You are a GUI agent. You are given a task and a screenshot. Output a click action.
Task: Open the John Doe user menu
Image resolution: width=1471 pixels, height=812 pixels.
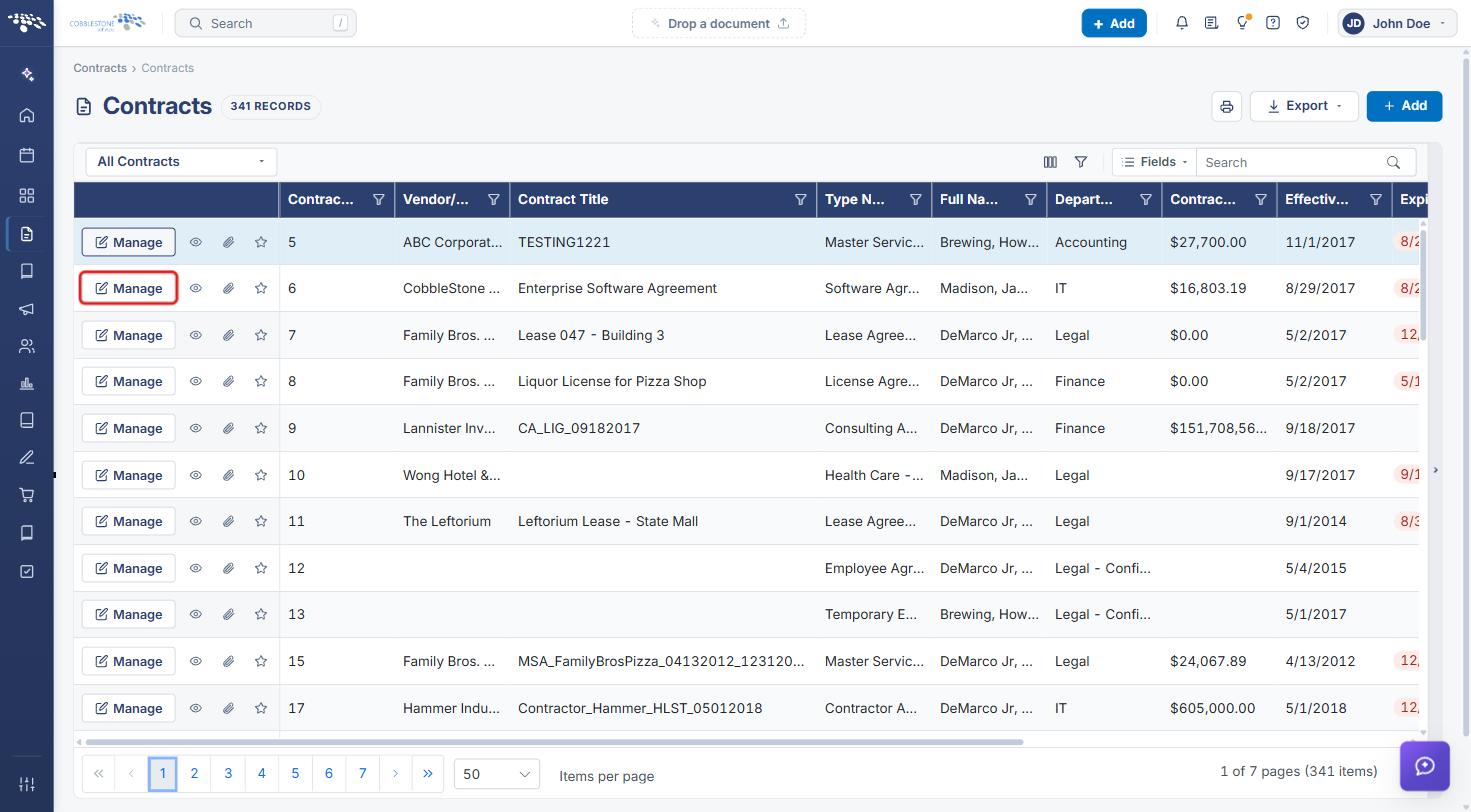(1397, 23)
